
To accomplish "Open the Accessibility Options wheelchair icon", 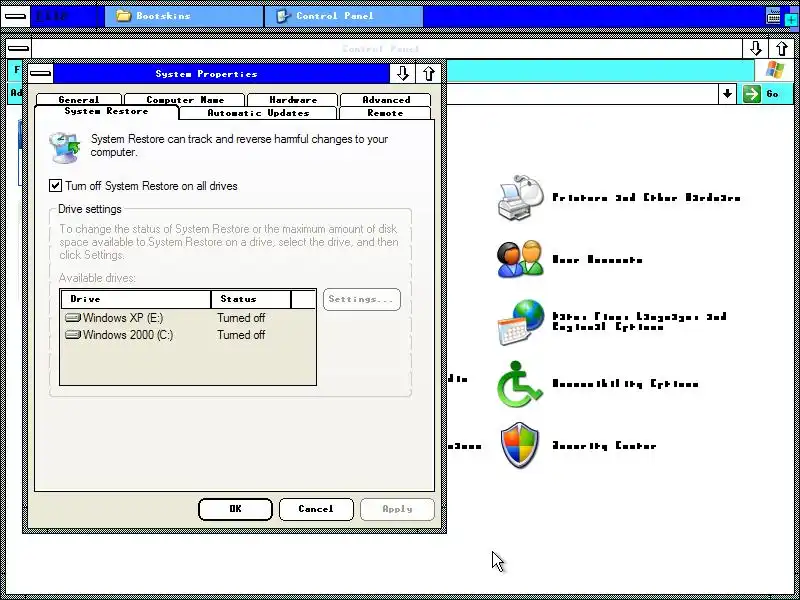I will (519, 384).
